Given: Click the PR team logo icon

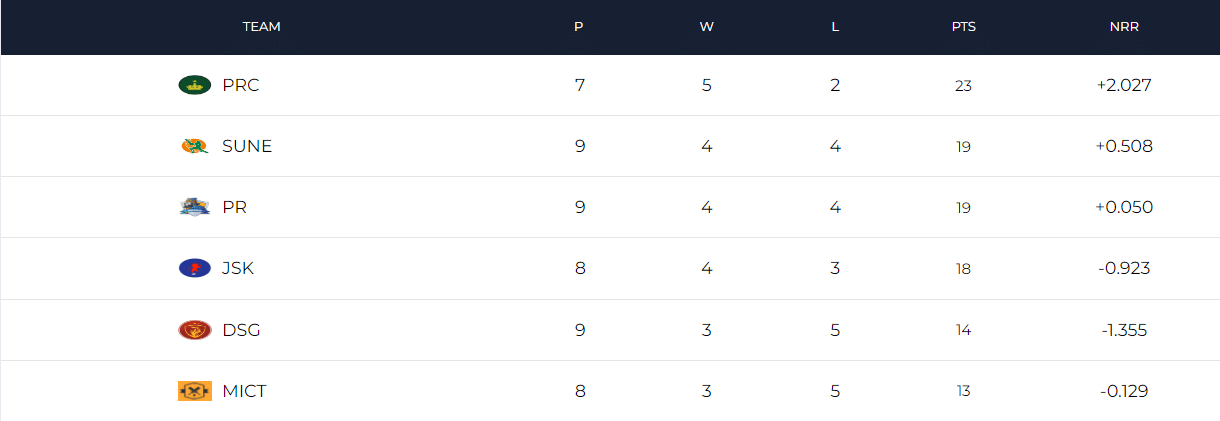Looking at the screenshot, I should pyautogui.click(x=195, y=207).
